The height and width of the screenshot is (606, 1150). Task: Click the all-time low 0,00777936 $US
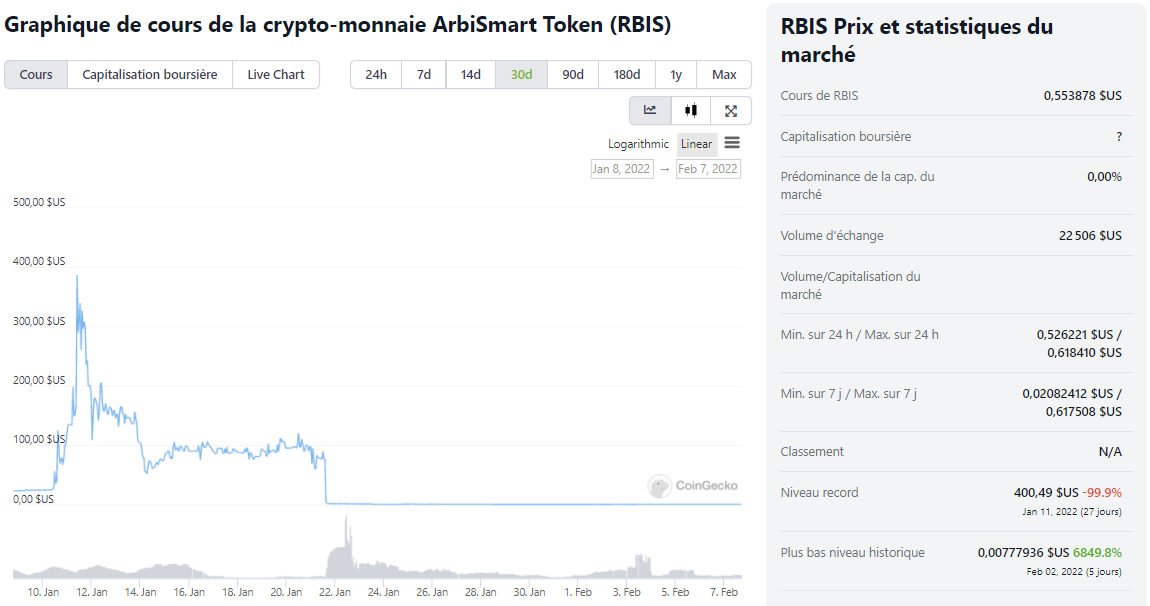point(1023,552)
